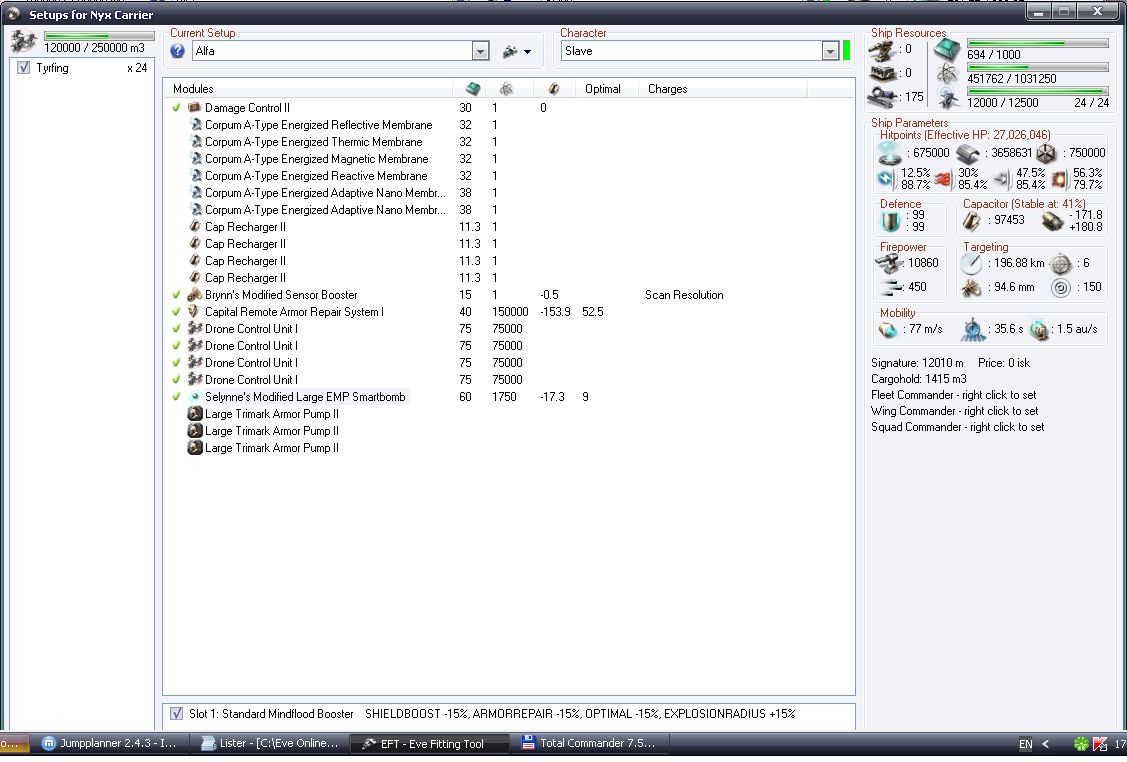Toggle Capital Remote Armor Repair System checkmark

[x=176, y=312]
